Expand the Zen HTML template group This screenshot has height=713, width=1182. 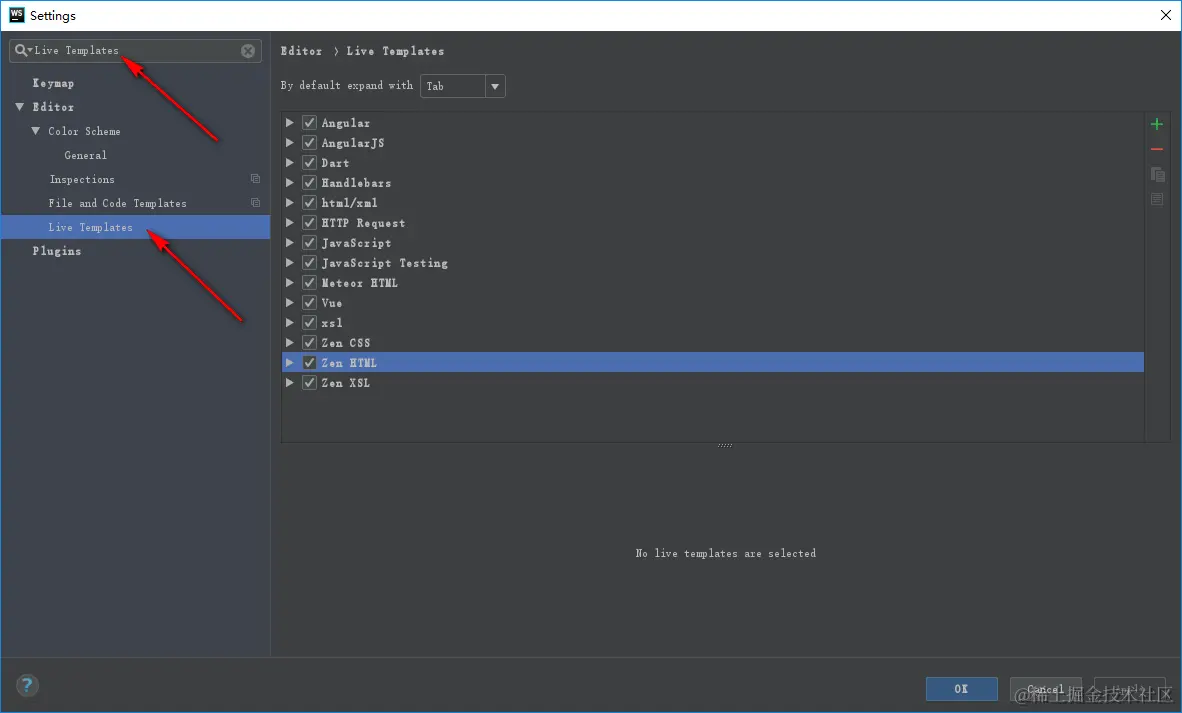click(289, 363)
